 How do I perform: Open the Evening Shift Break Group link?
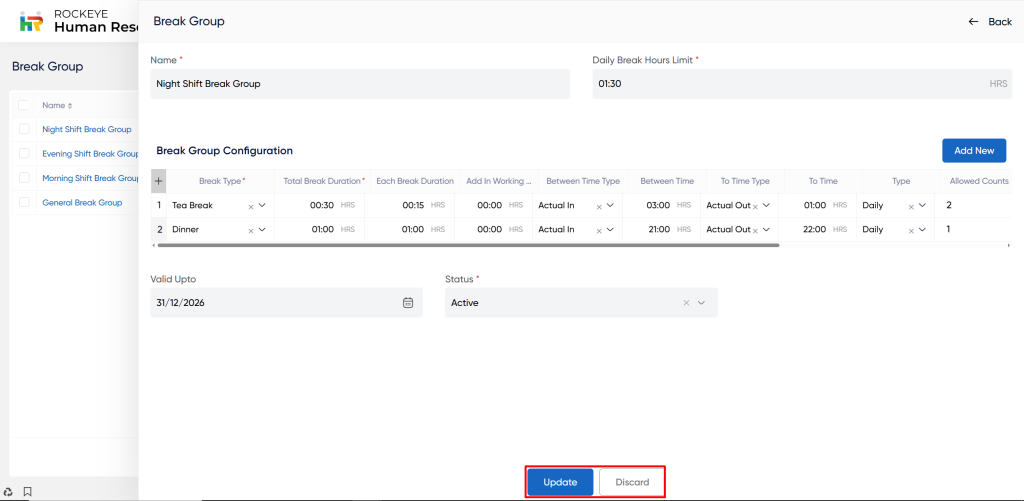(x=90, y=154)
